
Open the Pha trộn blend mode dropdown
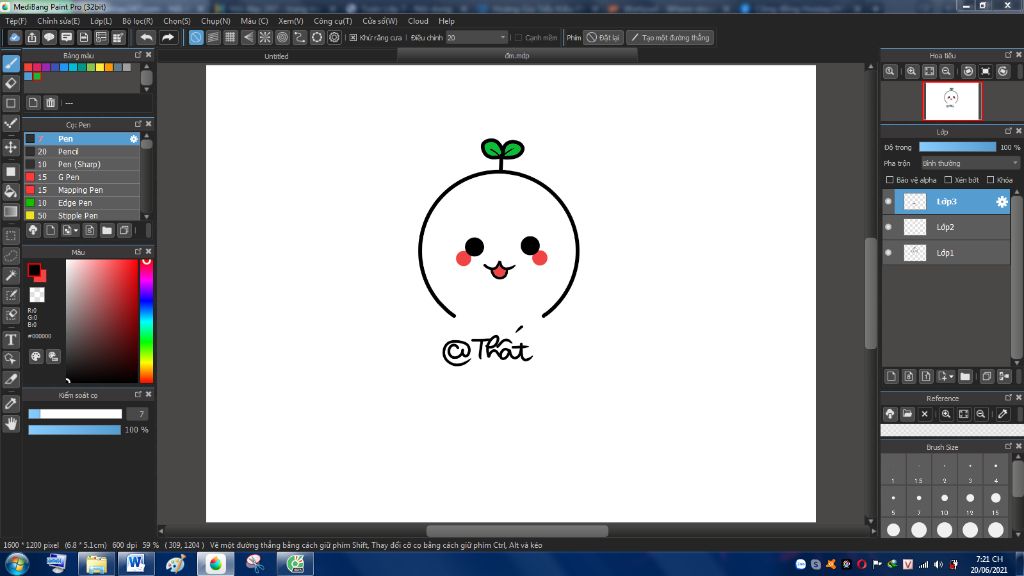pos(970,163)
